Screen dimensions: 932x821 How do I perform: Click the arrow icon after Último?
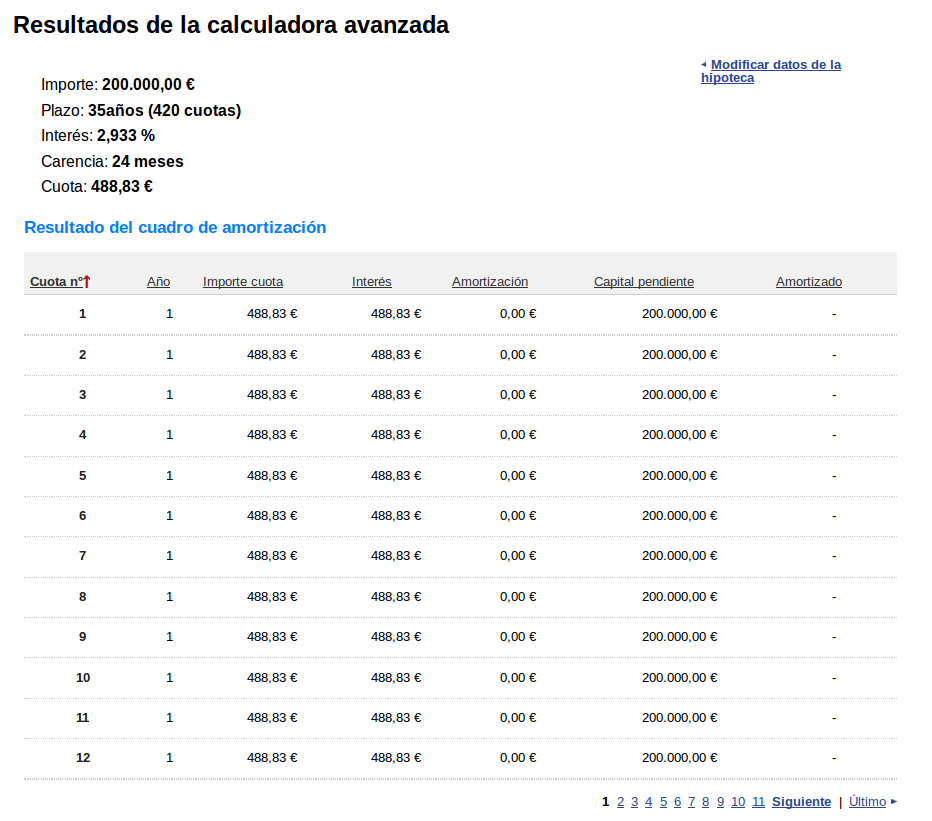[894, 802]
